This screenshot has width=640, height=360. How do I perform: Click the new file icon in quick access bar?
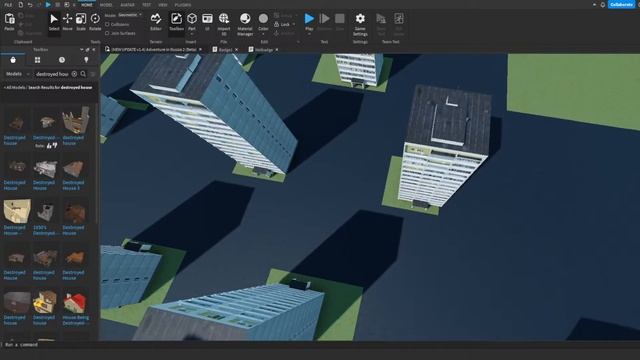[20, 5]
